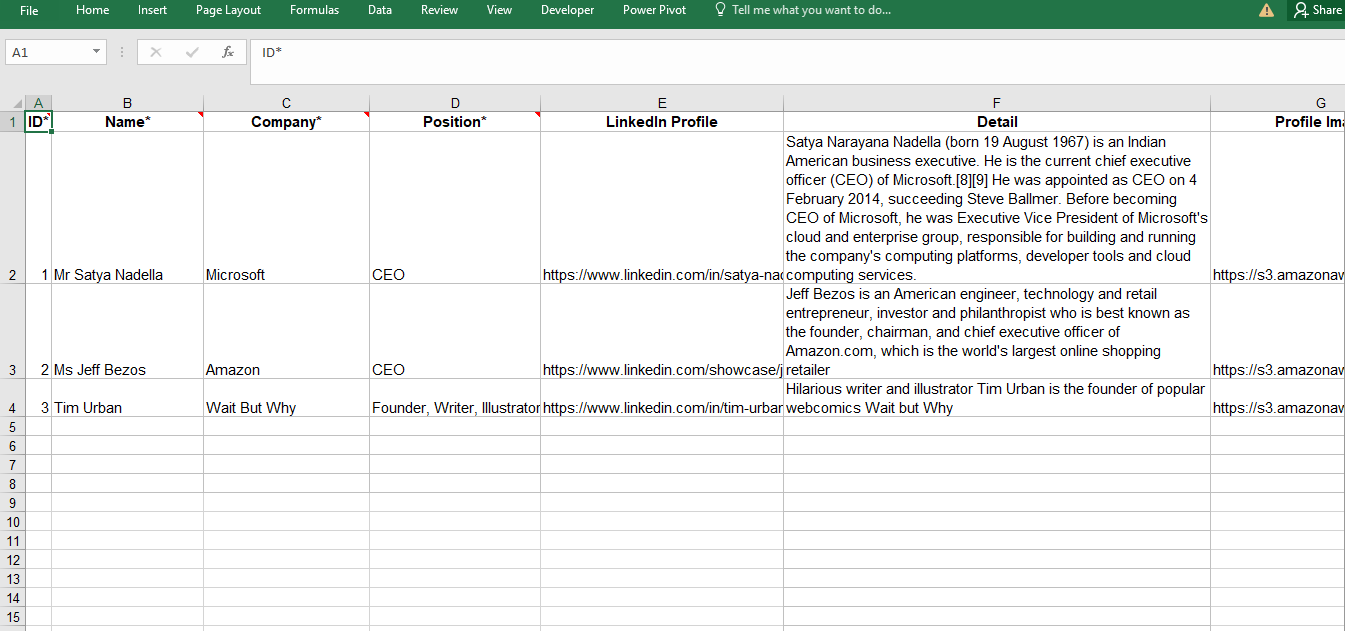Click the Position* header cell
The image size is (1345, 631).
(x=455, y=122)
